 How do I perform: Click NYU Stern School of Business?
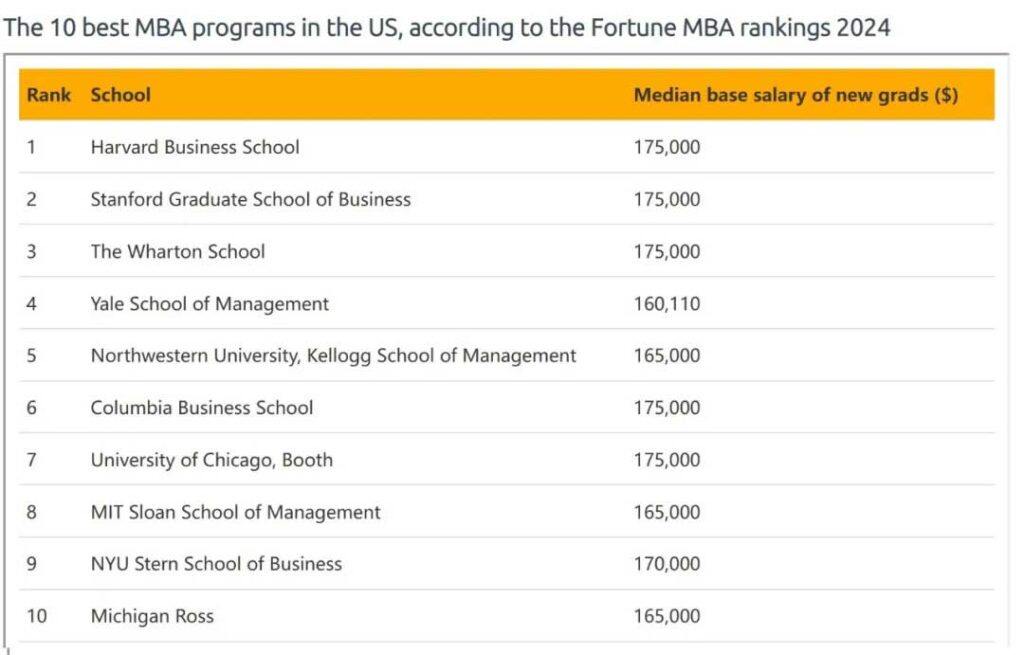(x=216, y=564)
